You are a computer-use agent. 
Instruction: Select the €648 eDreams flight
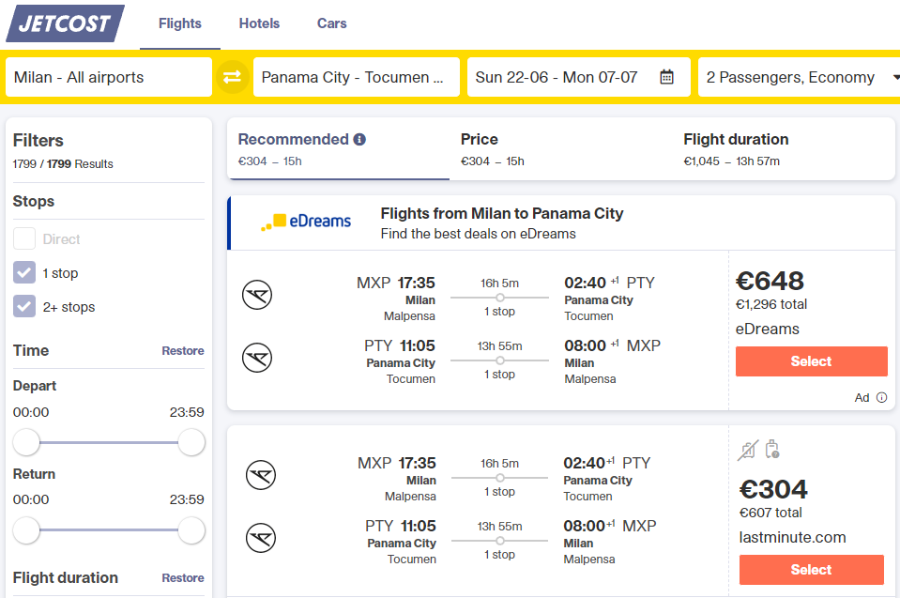[x=812, y=362]
